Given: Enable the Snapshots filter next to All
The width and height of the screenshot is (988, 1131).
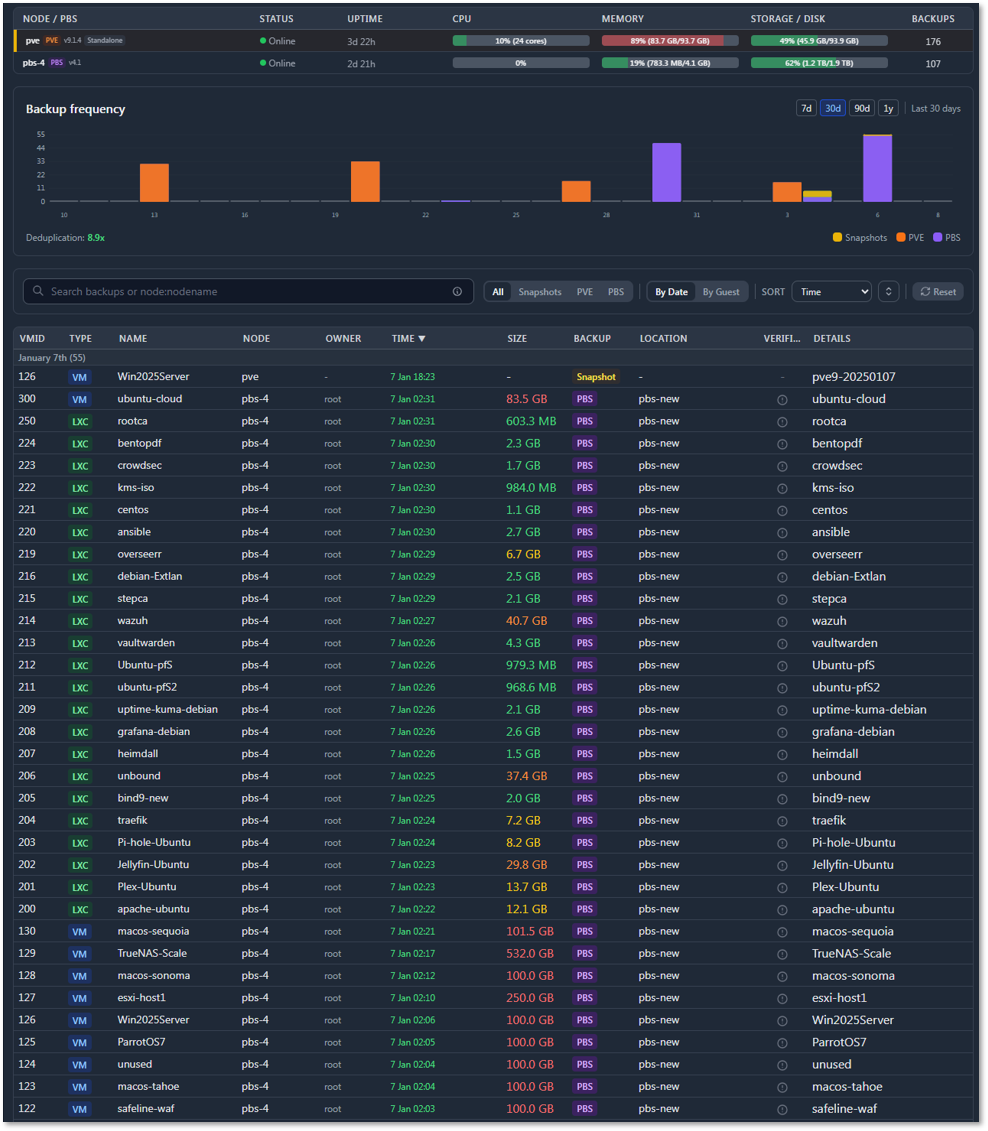Looking at the screenshot, I should (x=540, y=291).
